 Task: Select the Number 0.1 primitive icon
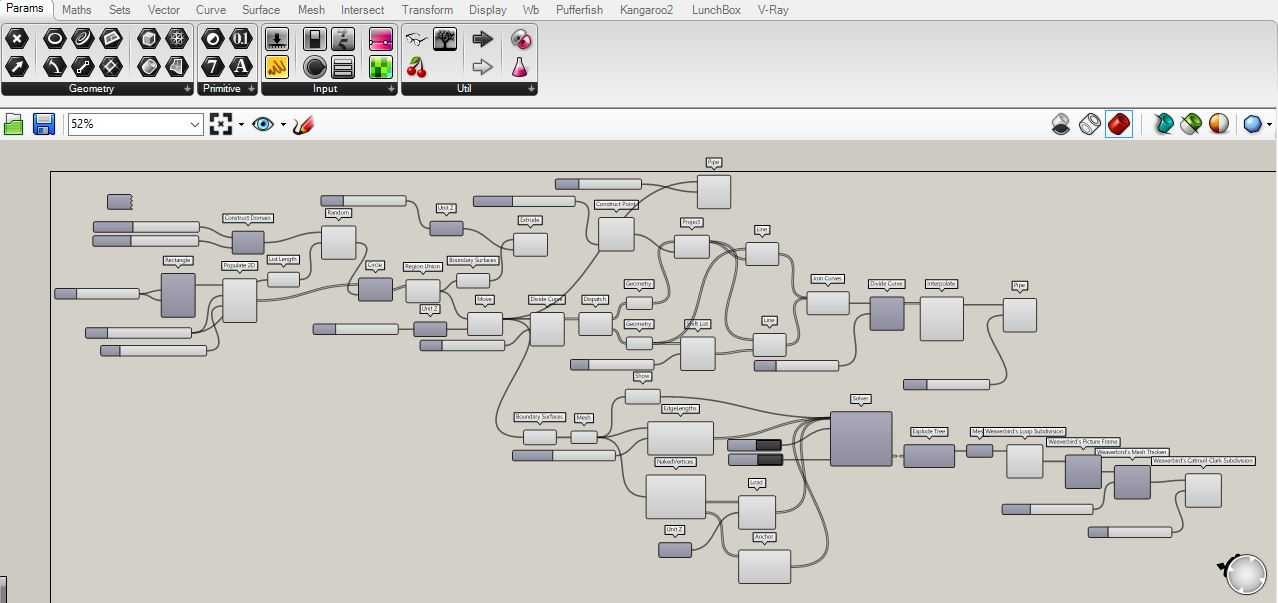[x=240, y=39]
